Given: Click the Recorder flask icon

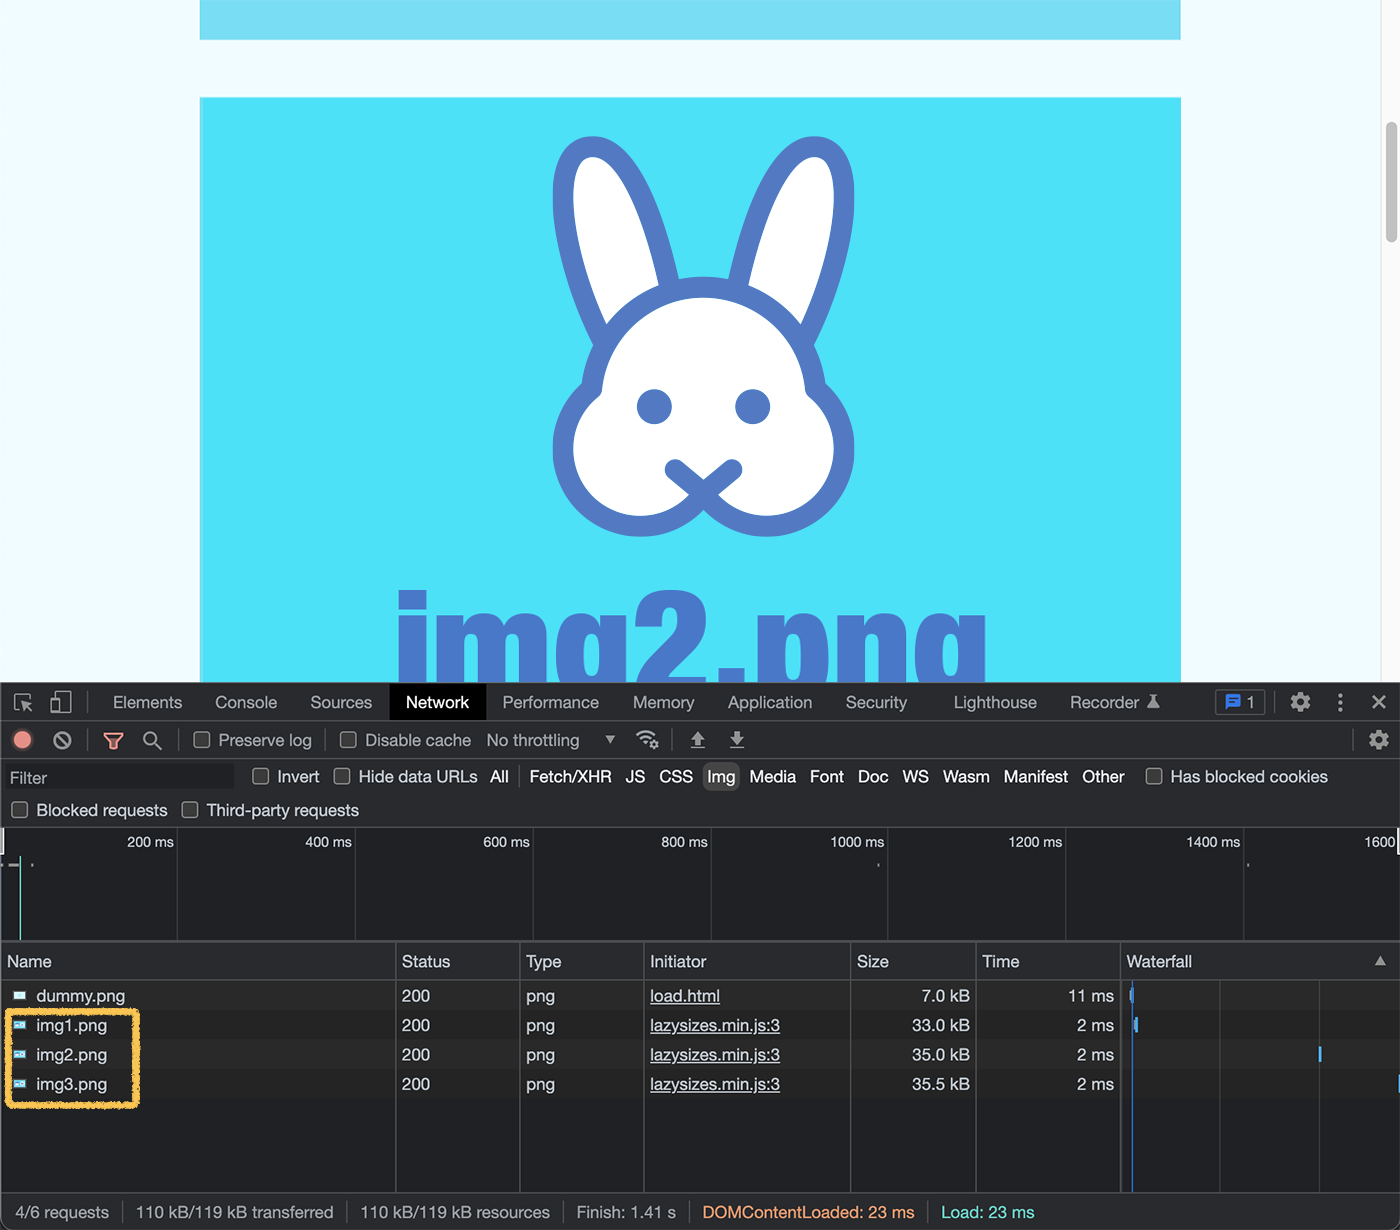Looking at the screenshot, I should click(x=1153, y=701).
